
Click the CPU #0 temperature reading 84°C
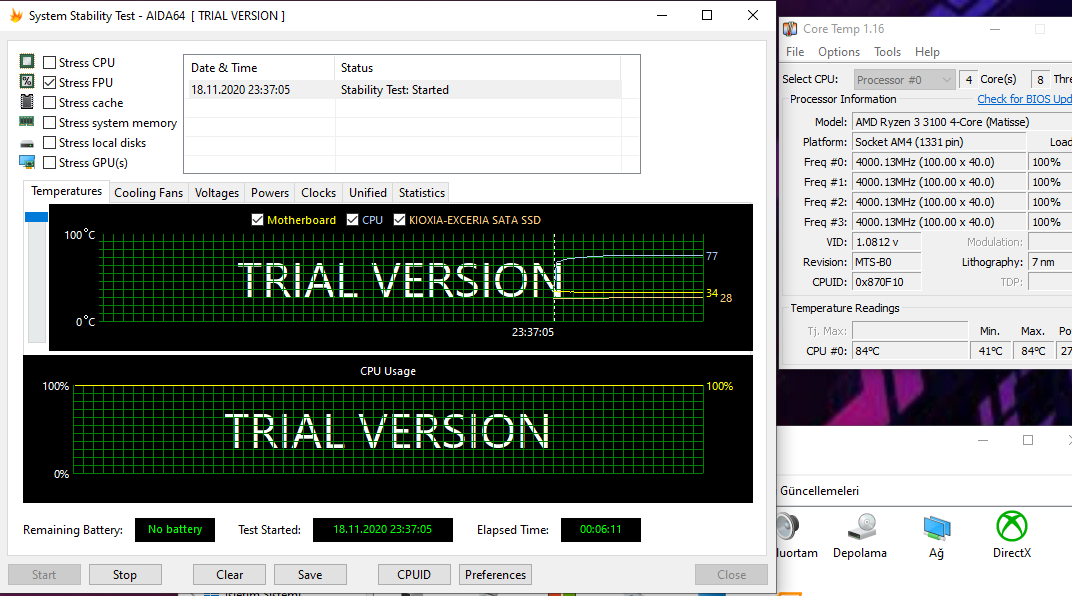click(x=909, y=351)
